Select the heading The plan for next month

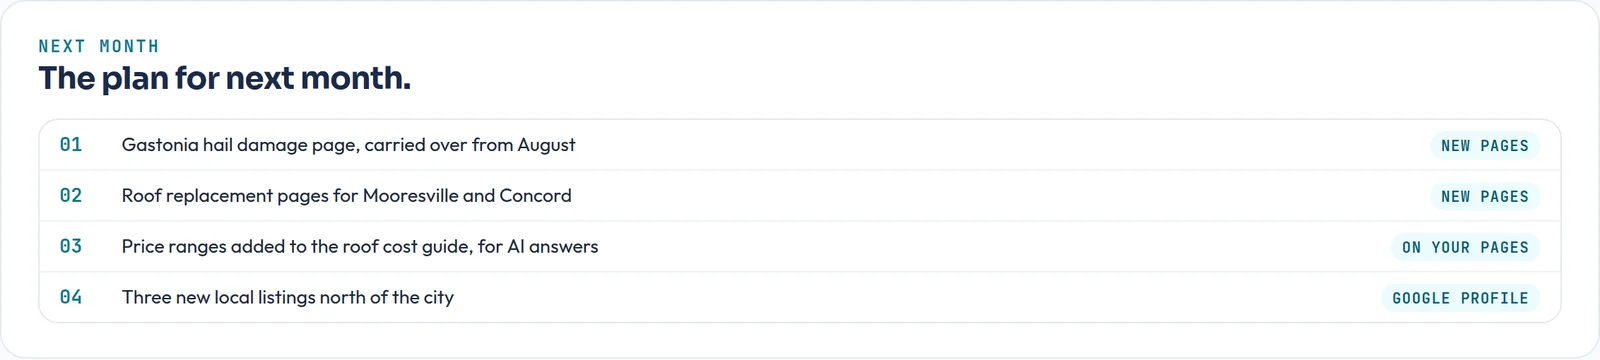[x=224, y=78]
